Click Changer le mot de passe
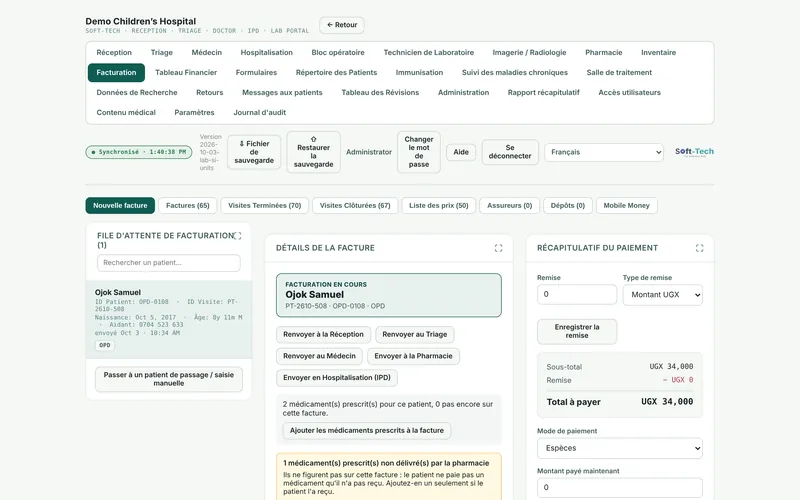This screenshot has width=800, height=500. coord(419,152)
